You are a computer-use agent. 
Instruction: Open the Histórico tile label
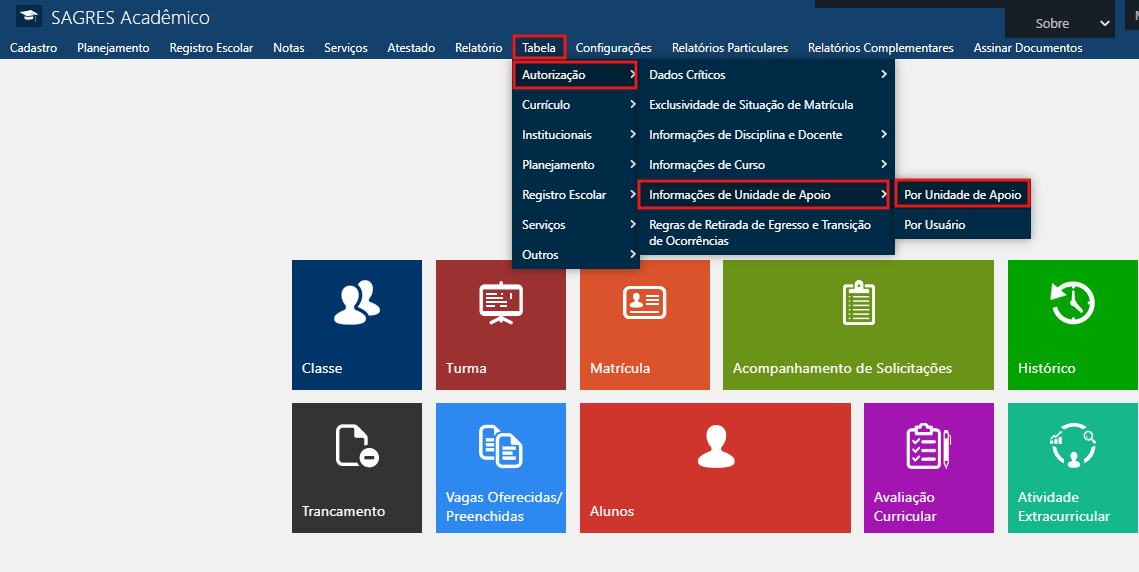click(x=1047, y=368)
